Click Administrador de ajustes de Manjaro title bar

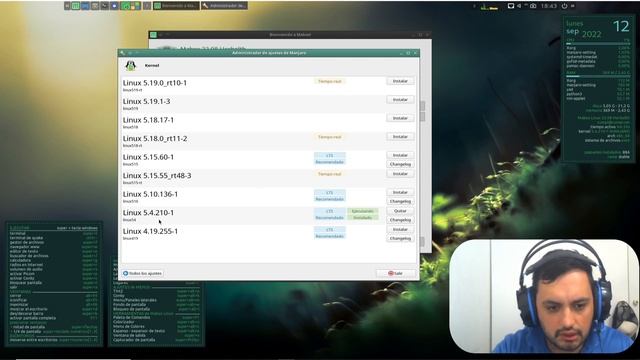(x=269, y=53)
